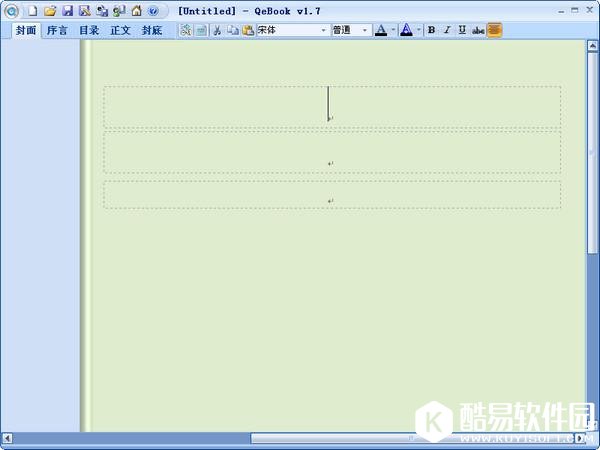Toggle Bold formatting
The width and height of the screenshot is (600, 450).
pyautogui.click(x=431, y=30)
